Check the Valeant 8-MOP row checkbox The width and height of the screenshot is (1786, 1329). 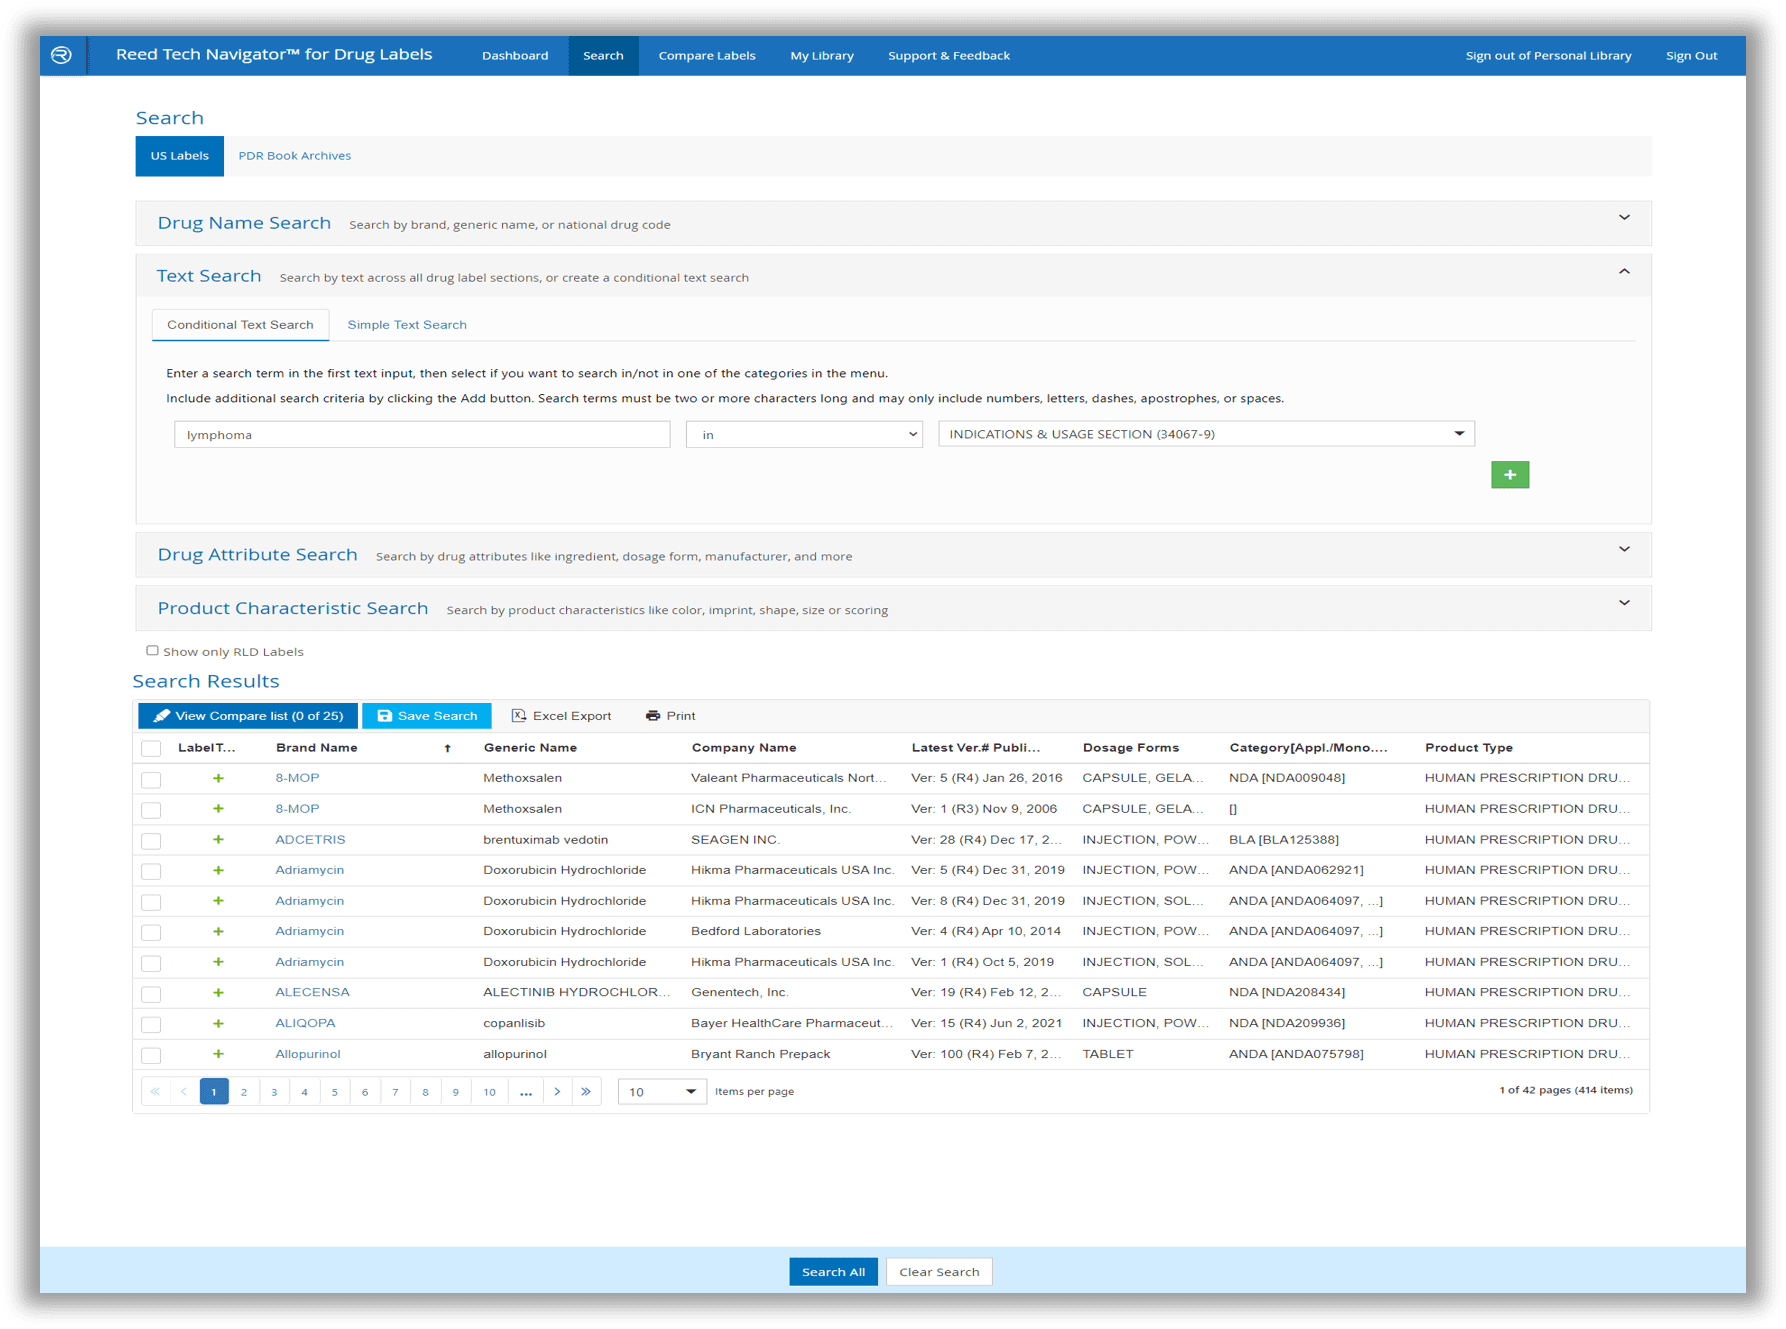(x=151, y=779)
